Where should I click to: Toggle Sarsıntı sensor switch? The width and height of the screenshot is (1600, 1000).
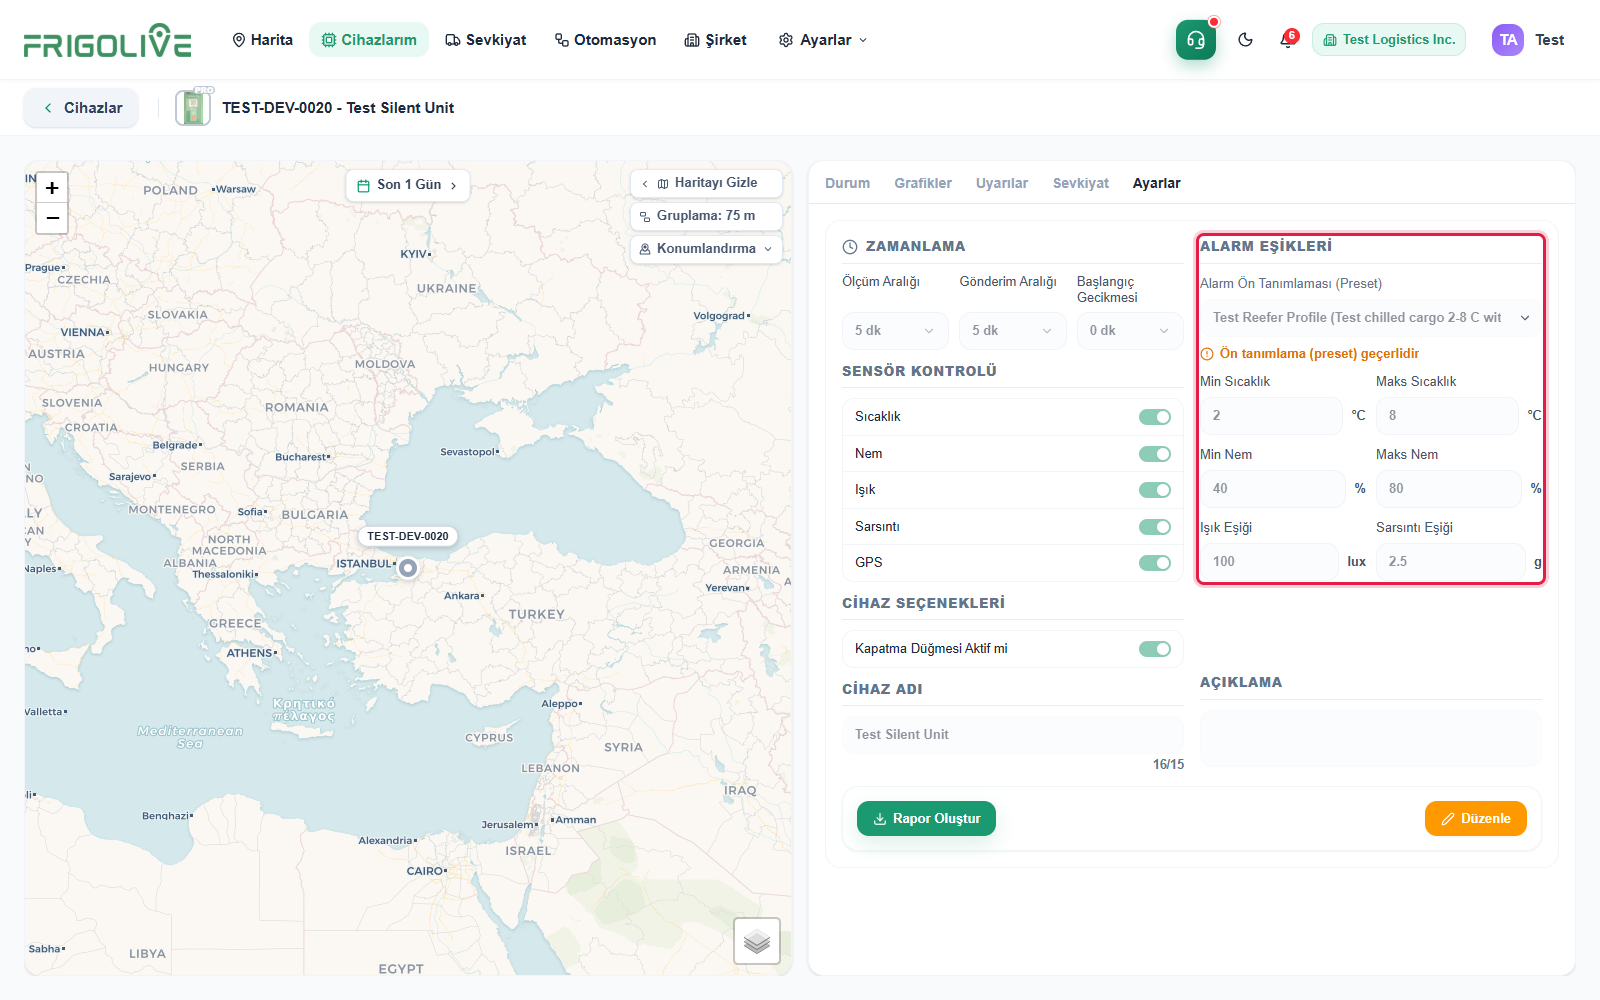click(1155, 527)
